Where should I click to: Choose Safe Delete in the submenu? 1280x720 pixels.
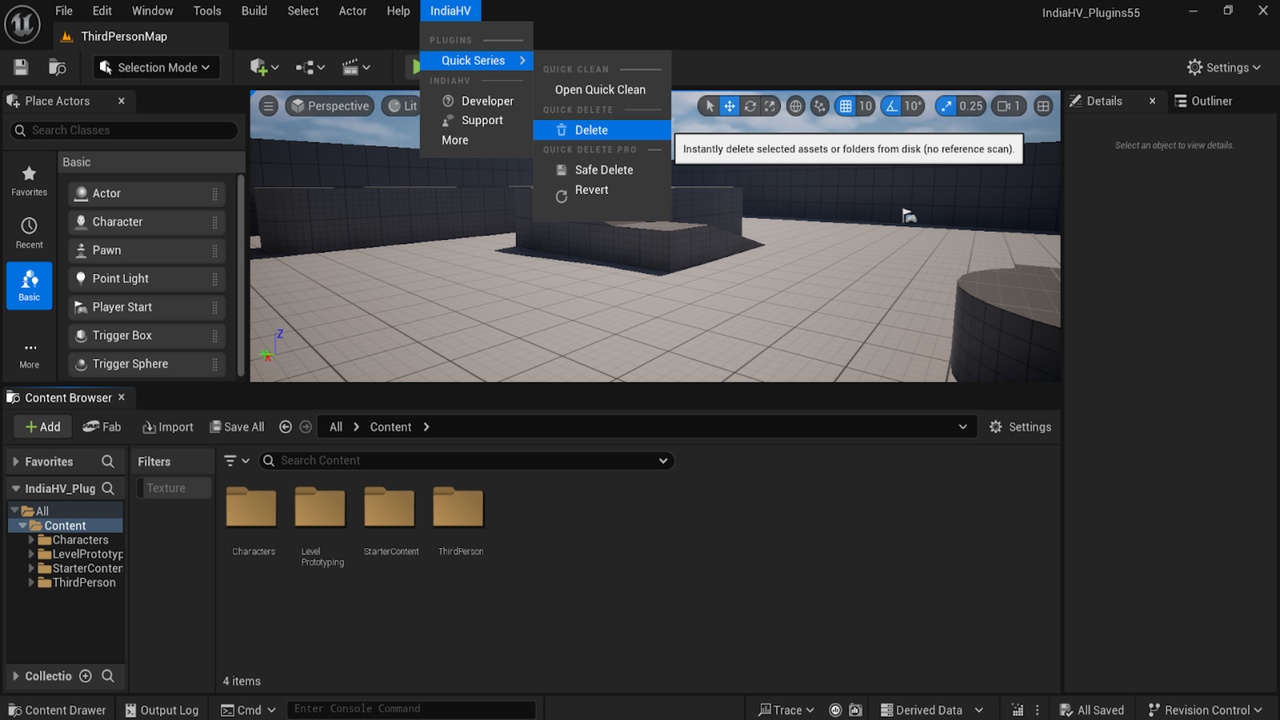pos(602,170)
